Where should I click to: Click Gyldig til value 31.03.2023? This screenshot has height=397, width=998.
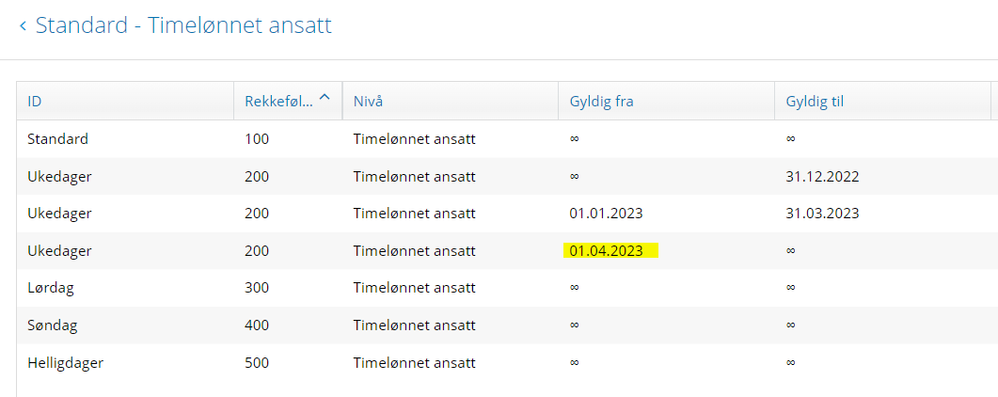(822, 213)
